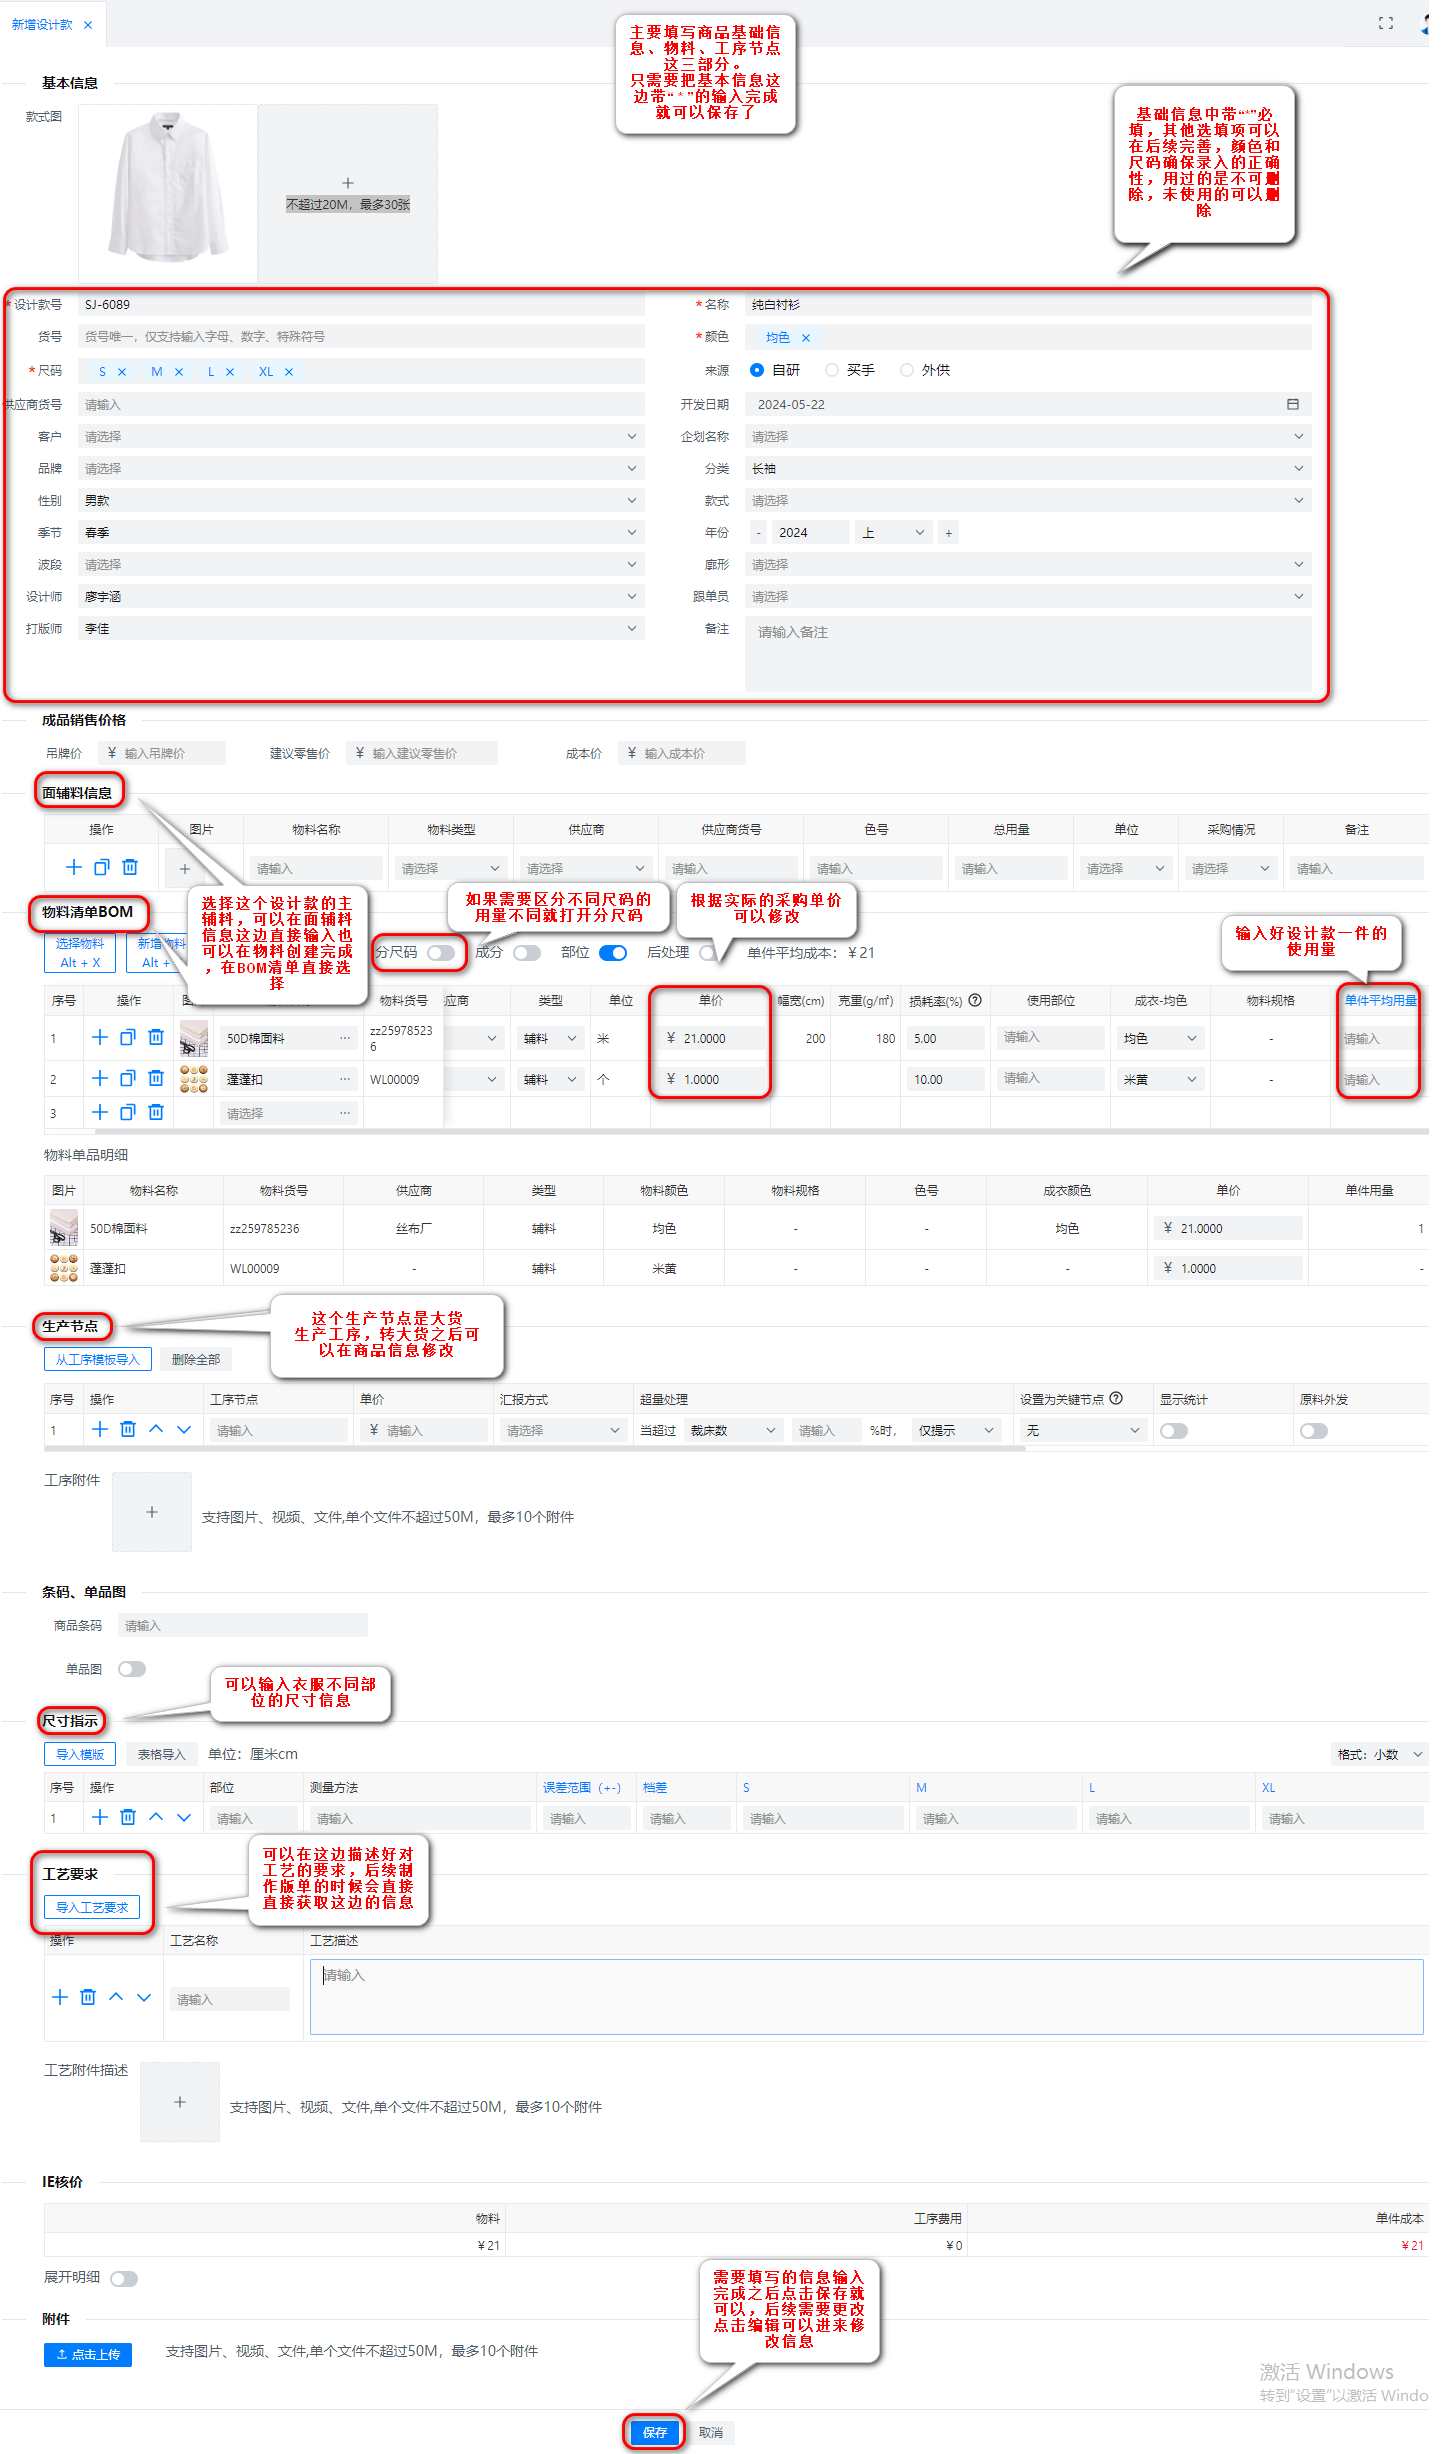Expand the 分类 dropdown showing 长袖
The width and height of the screenshot is (1445, 2454).
pos(1027,469)
